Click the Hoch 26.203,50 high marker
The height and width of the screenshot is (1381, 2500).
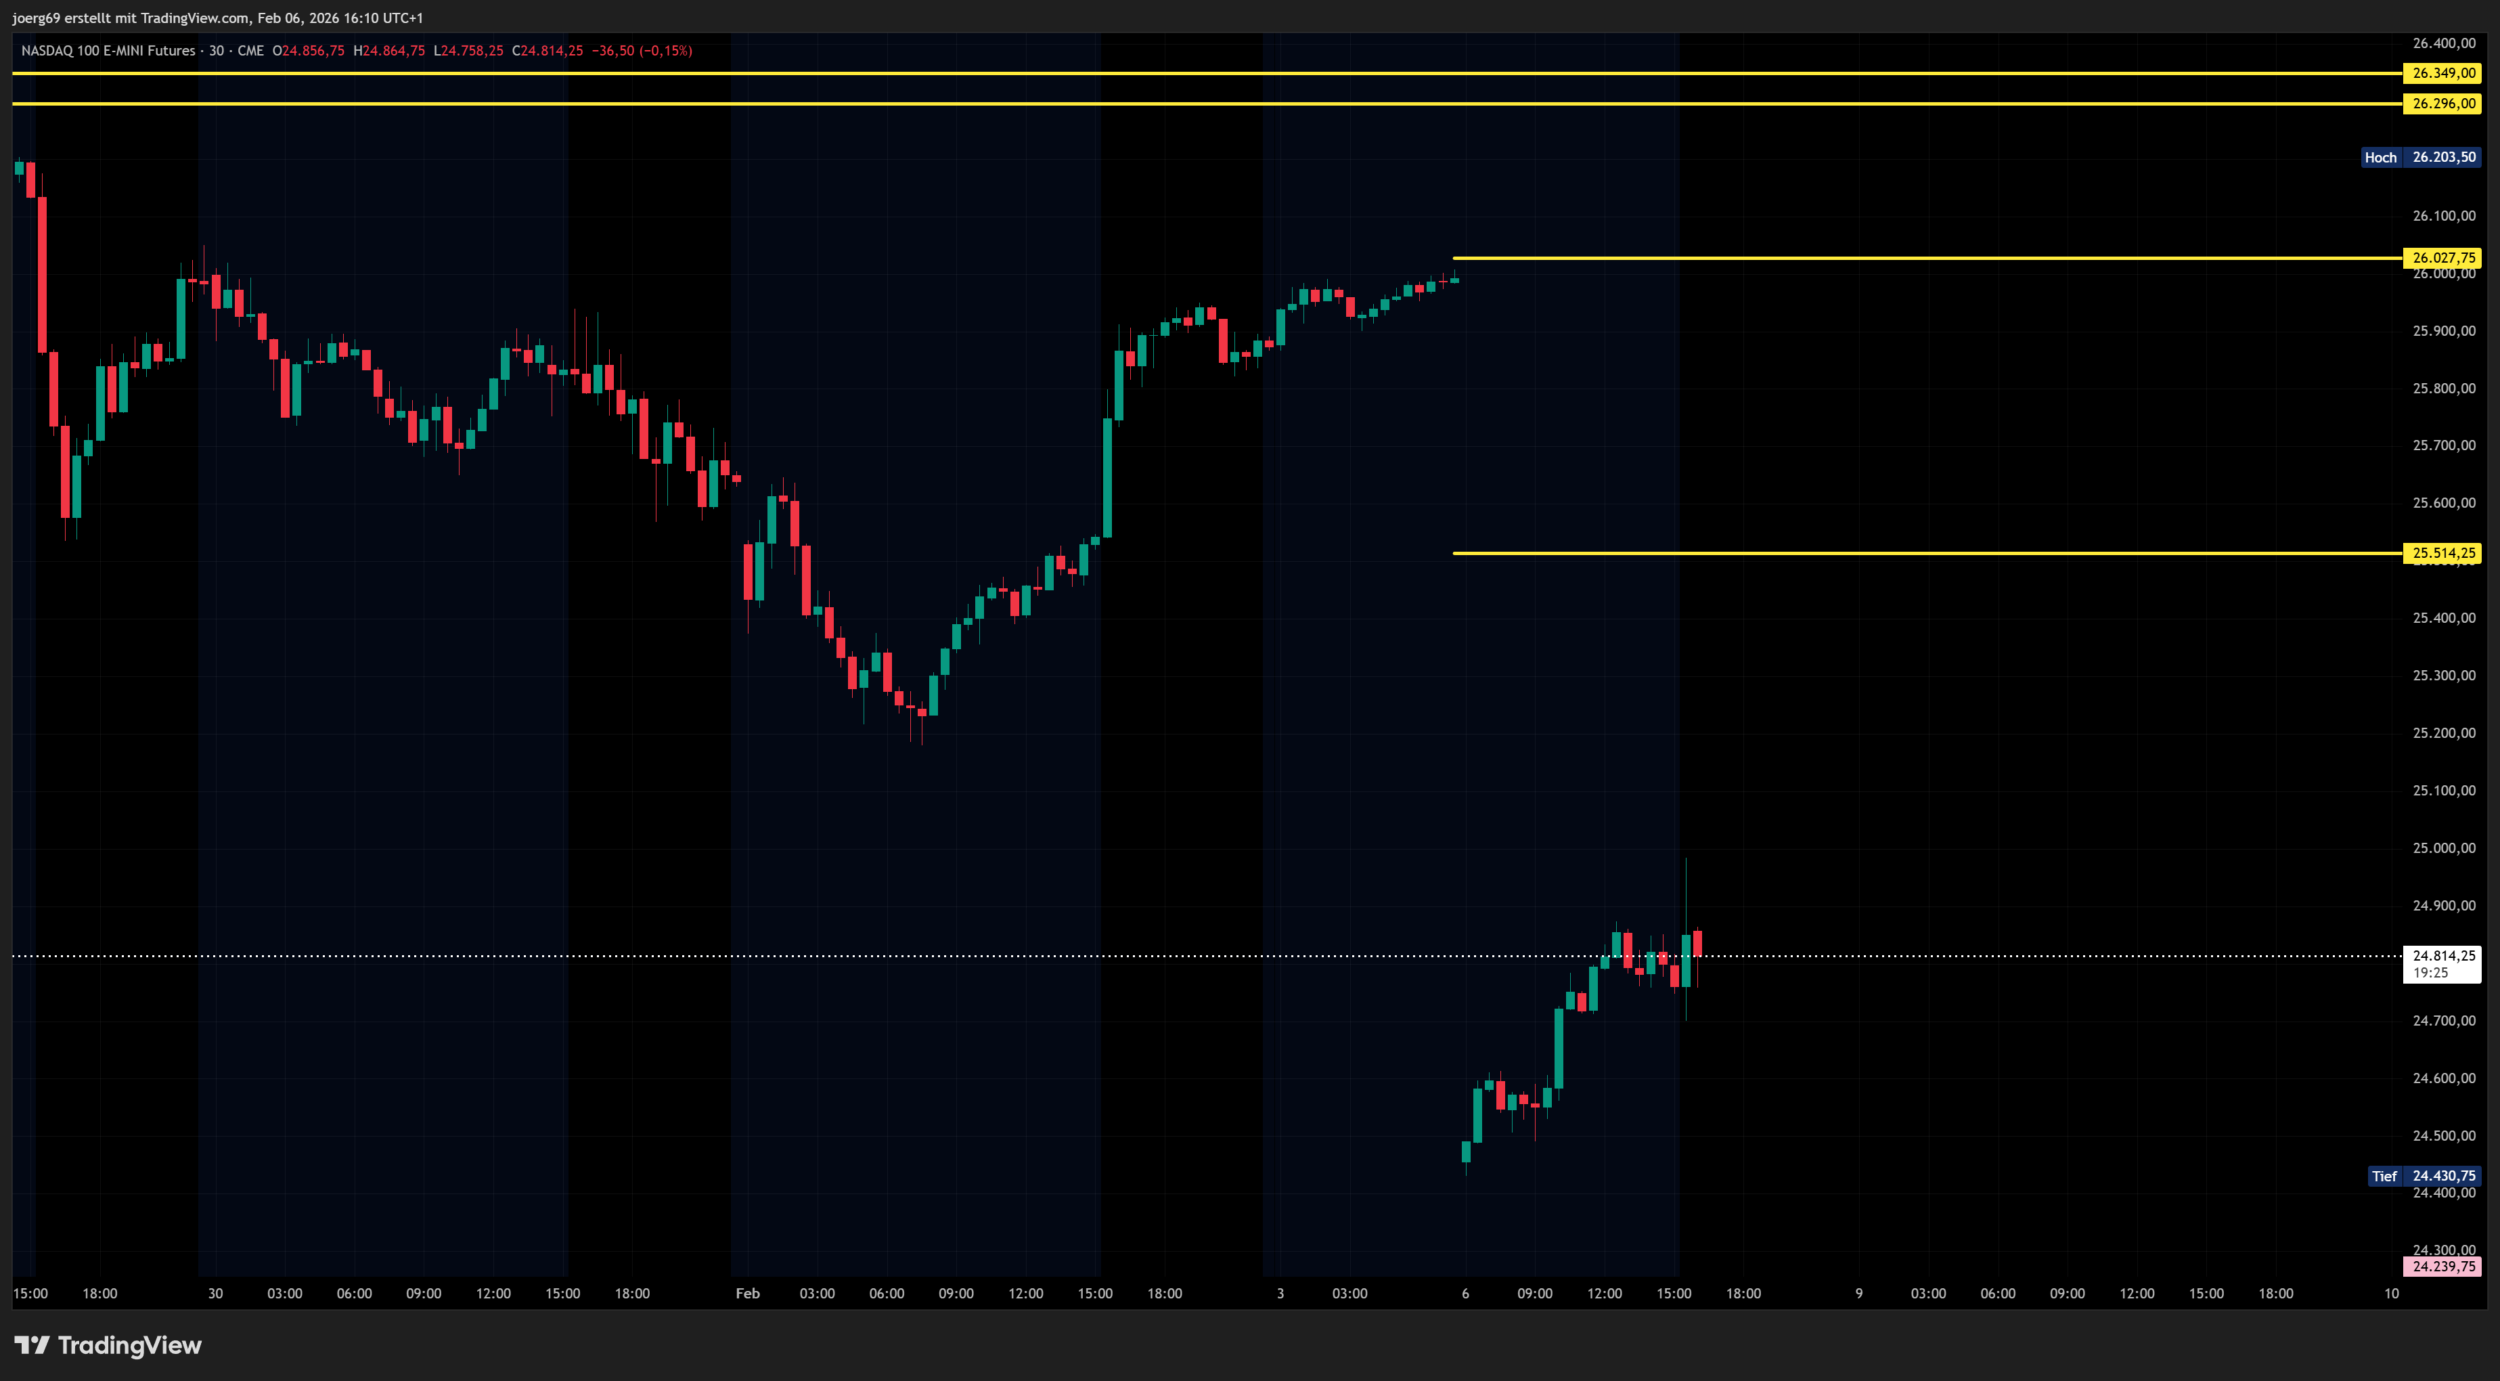pos(2420,157)
